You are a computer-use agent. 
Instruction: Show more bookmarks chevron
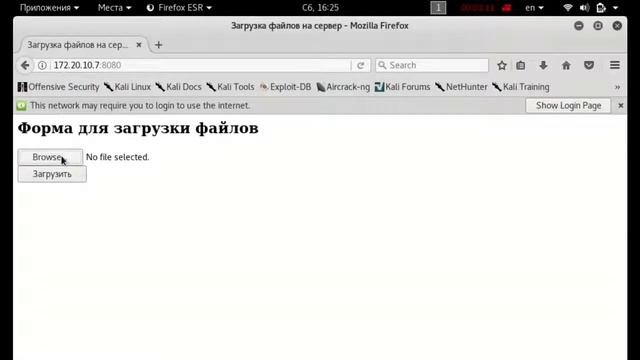(x=617, y=87)
